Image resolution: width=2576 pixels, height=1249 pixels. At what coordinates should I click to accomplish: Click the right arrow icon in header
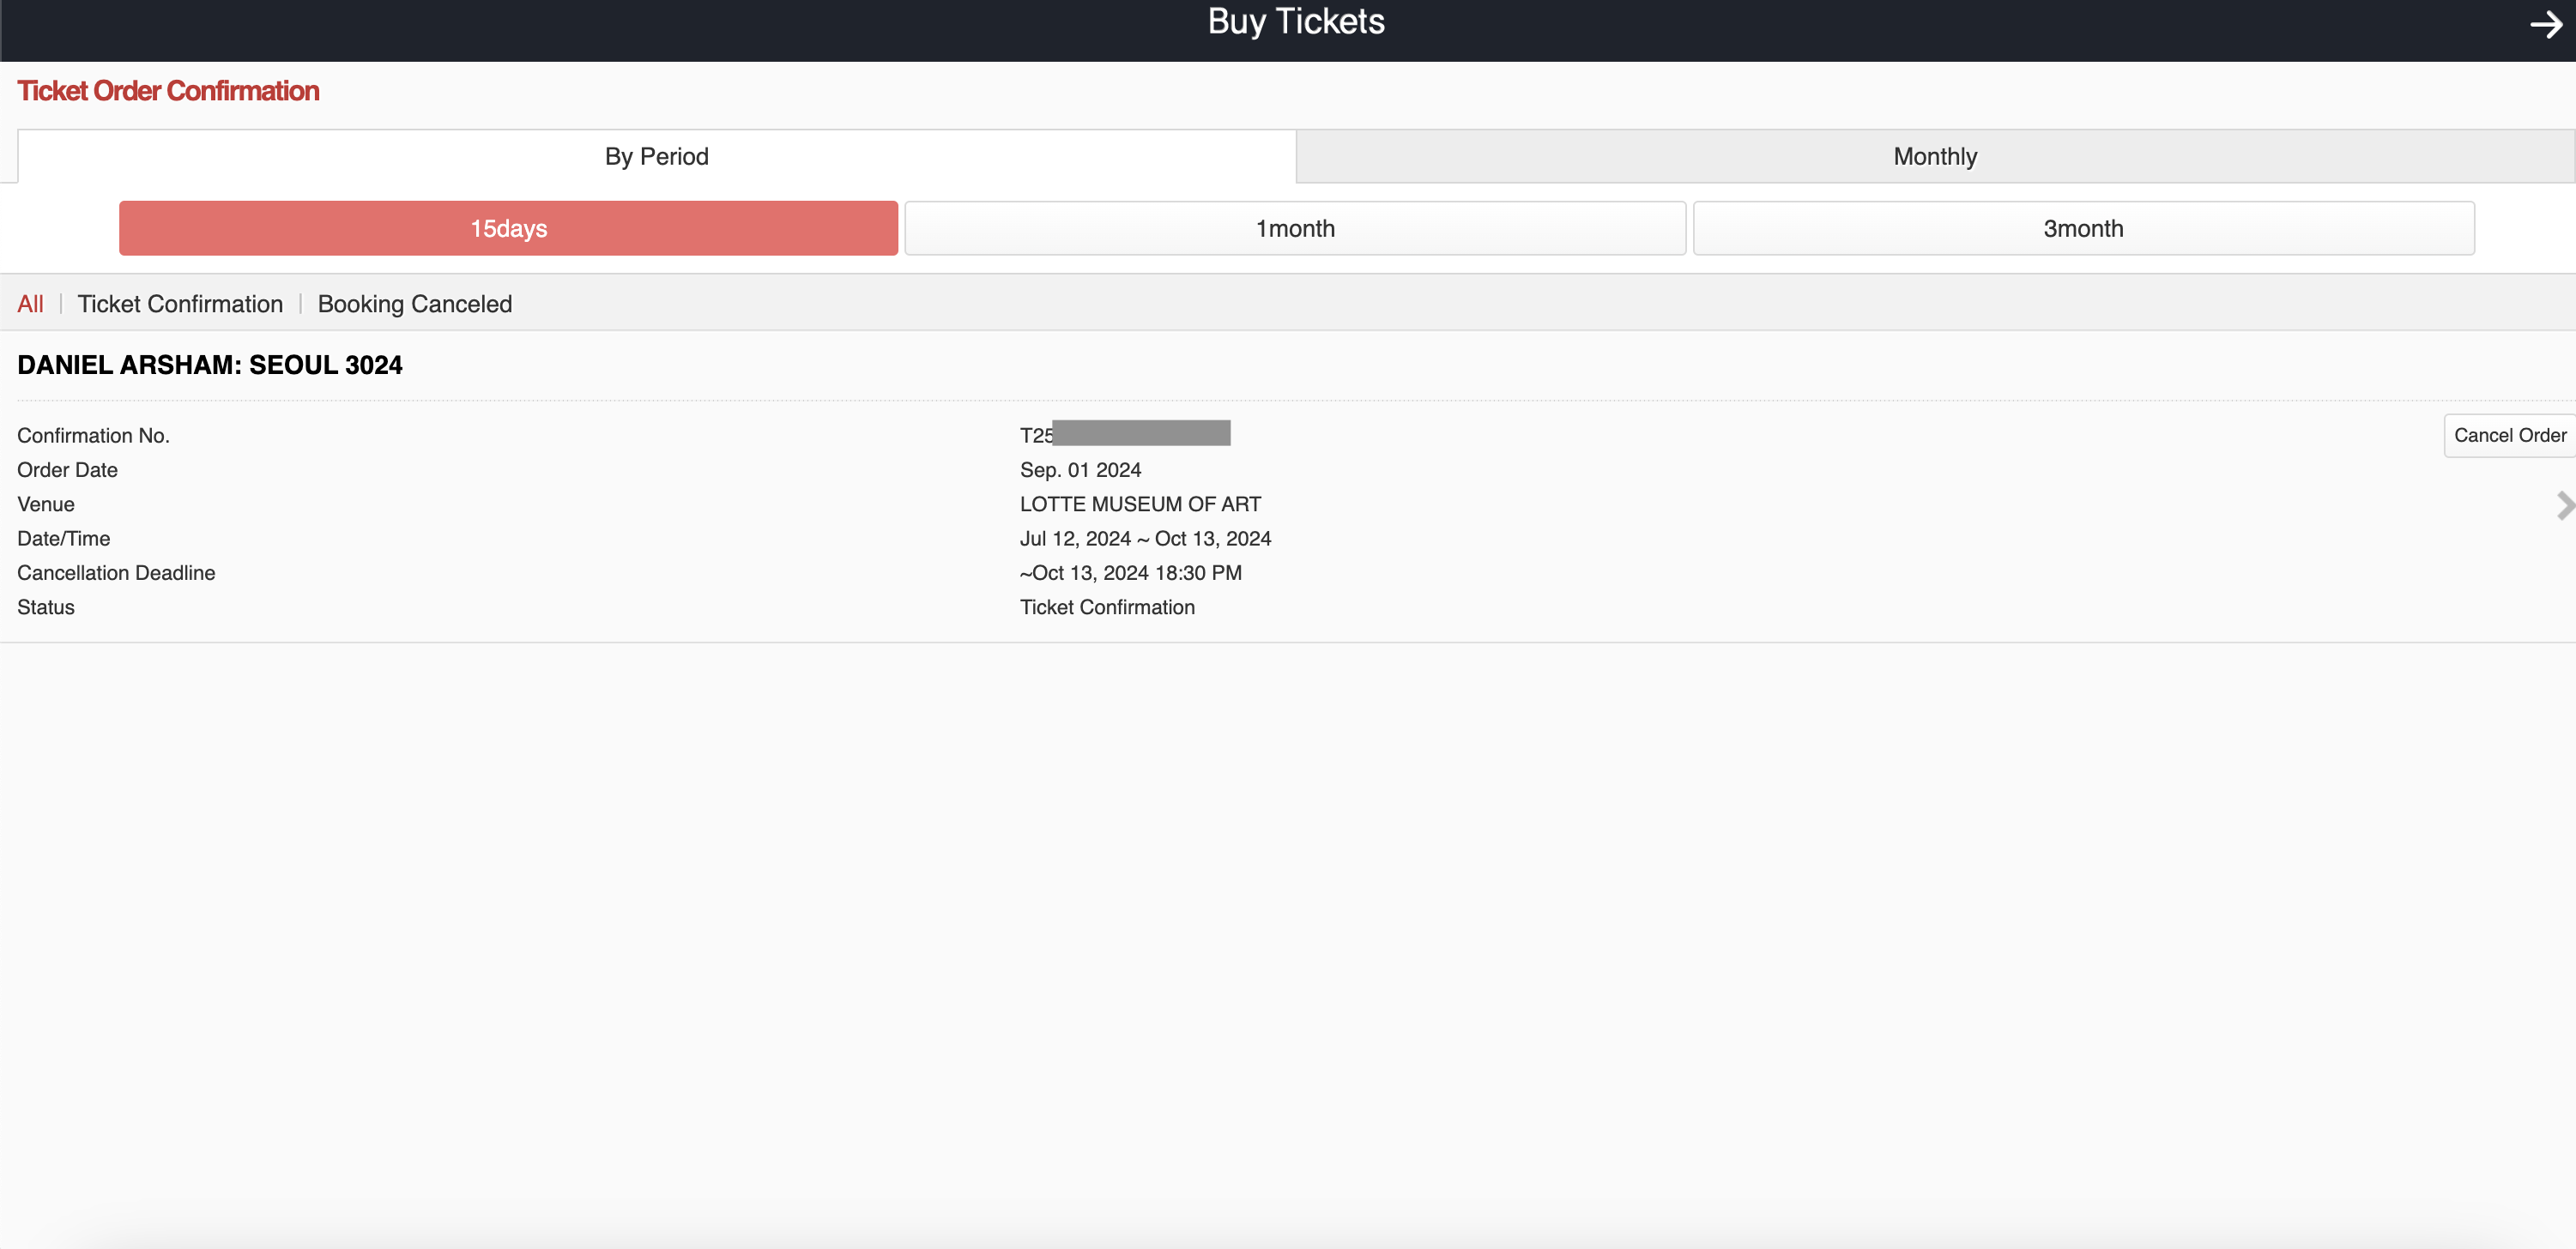pyautogui.click(x=2546, y=24)
